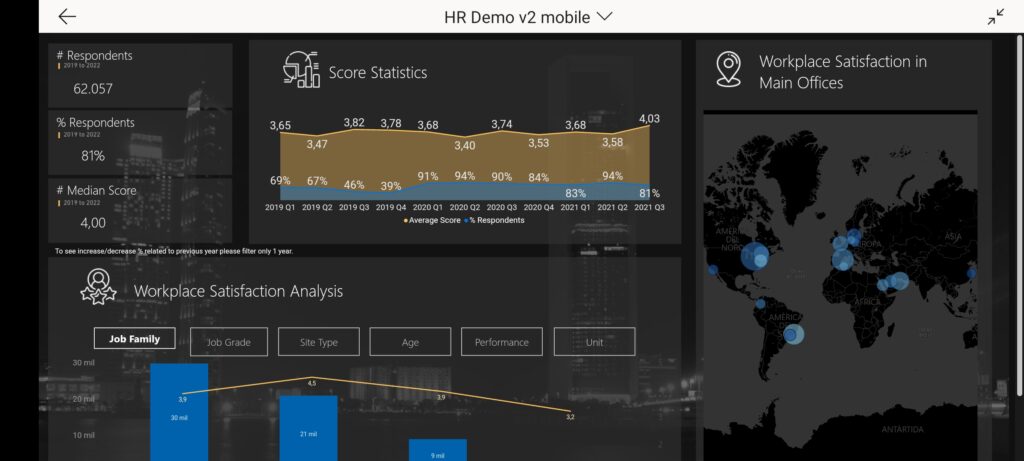Viewport: 1024px width, 461px height.
Task: Switch to Performance breakdown
Action: (501, 342)
